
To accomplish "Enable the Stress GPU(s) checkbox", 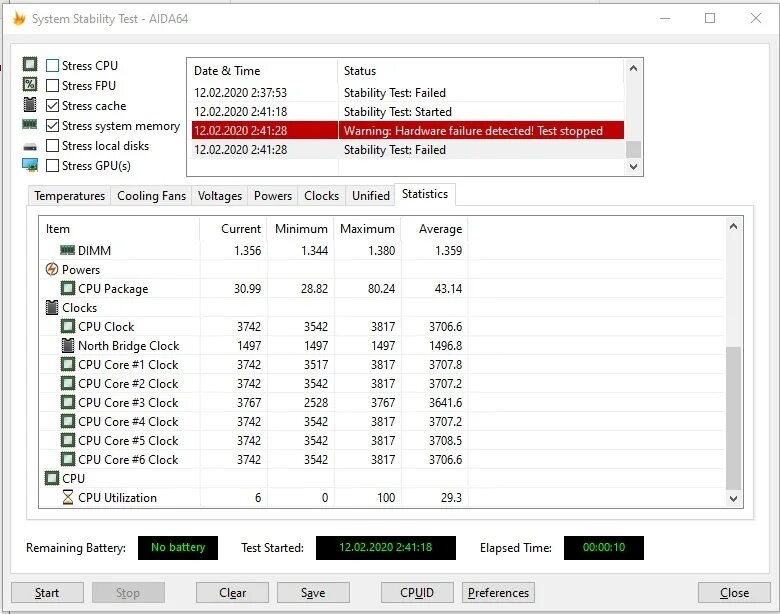I will click(52, 165).
